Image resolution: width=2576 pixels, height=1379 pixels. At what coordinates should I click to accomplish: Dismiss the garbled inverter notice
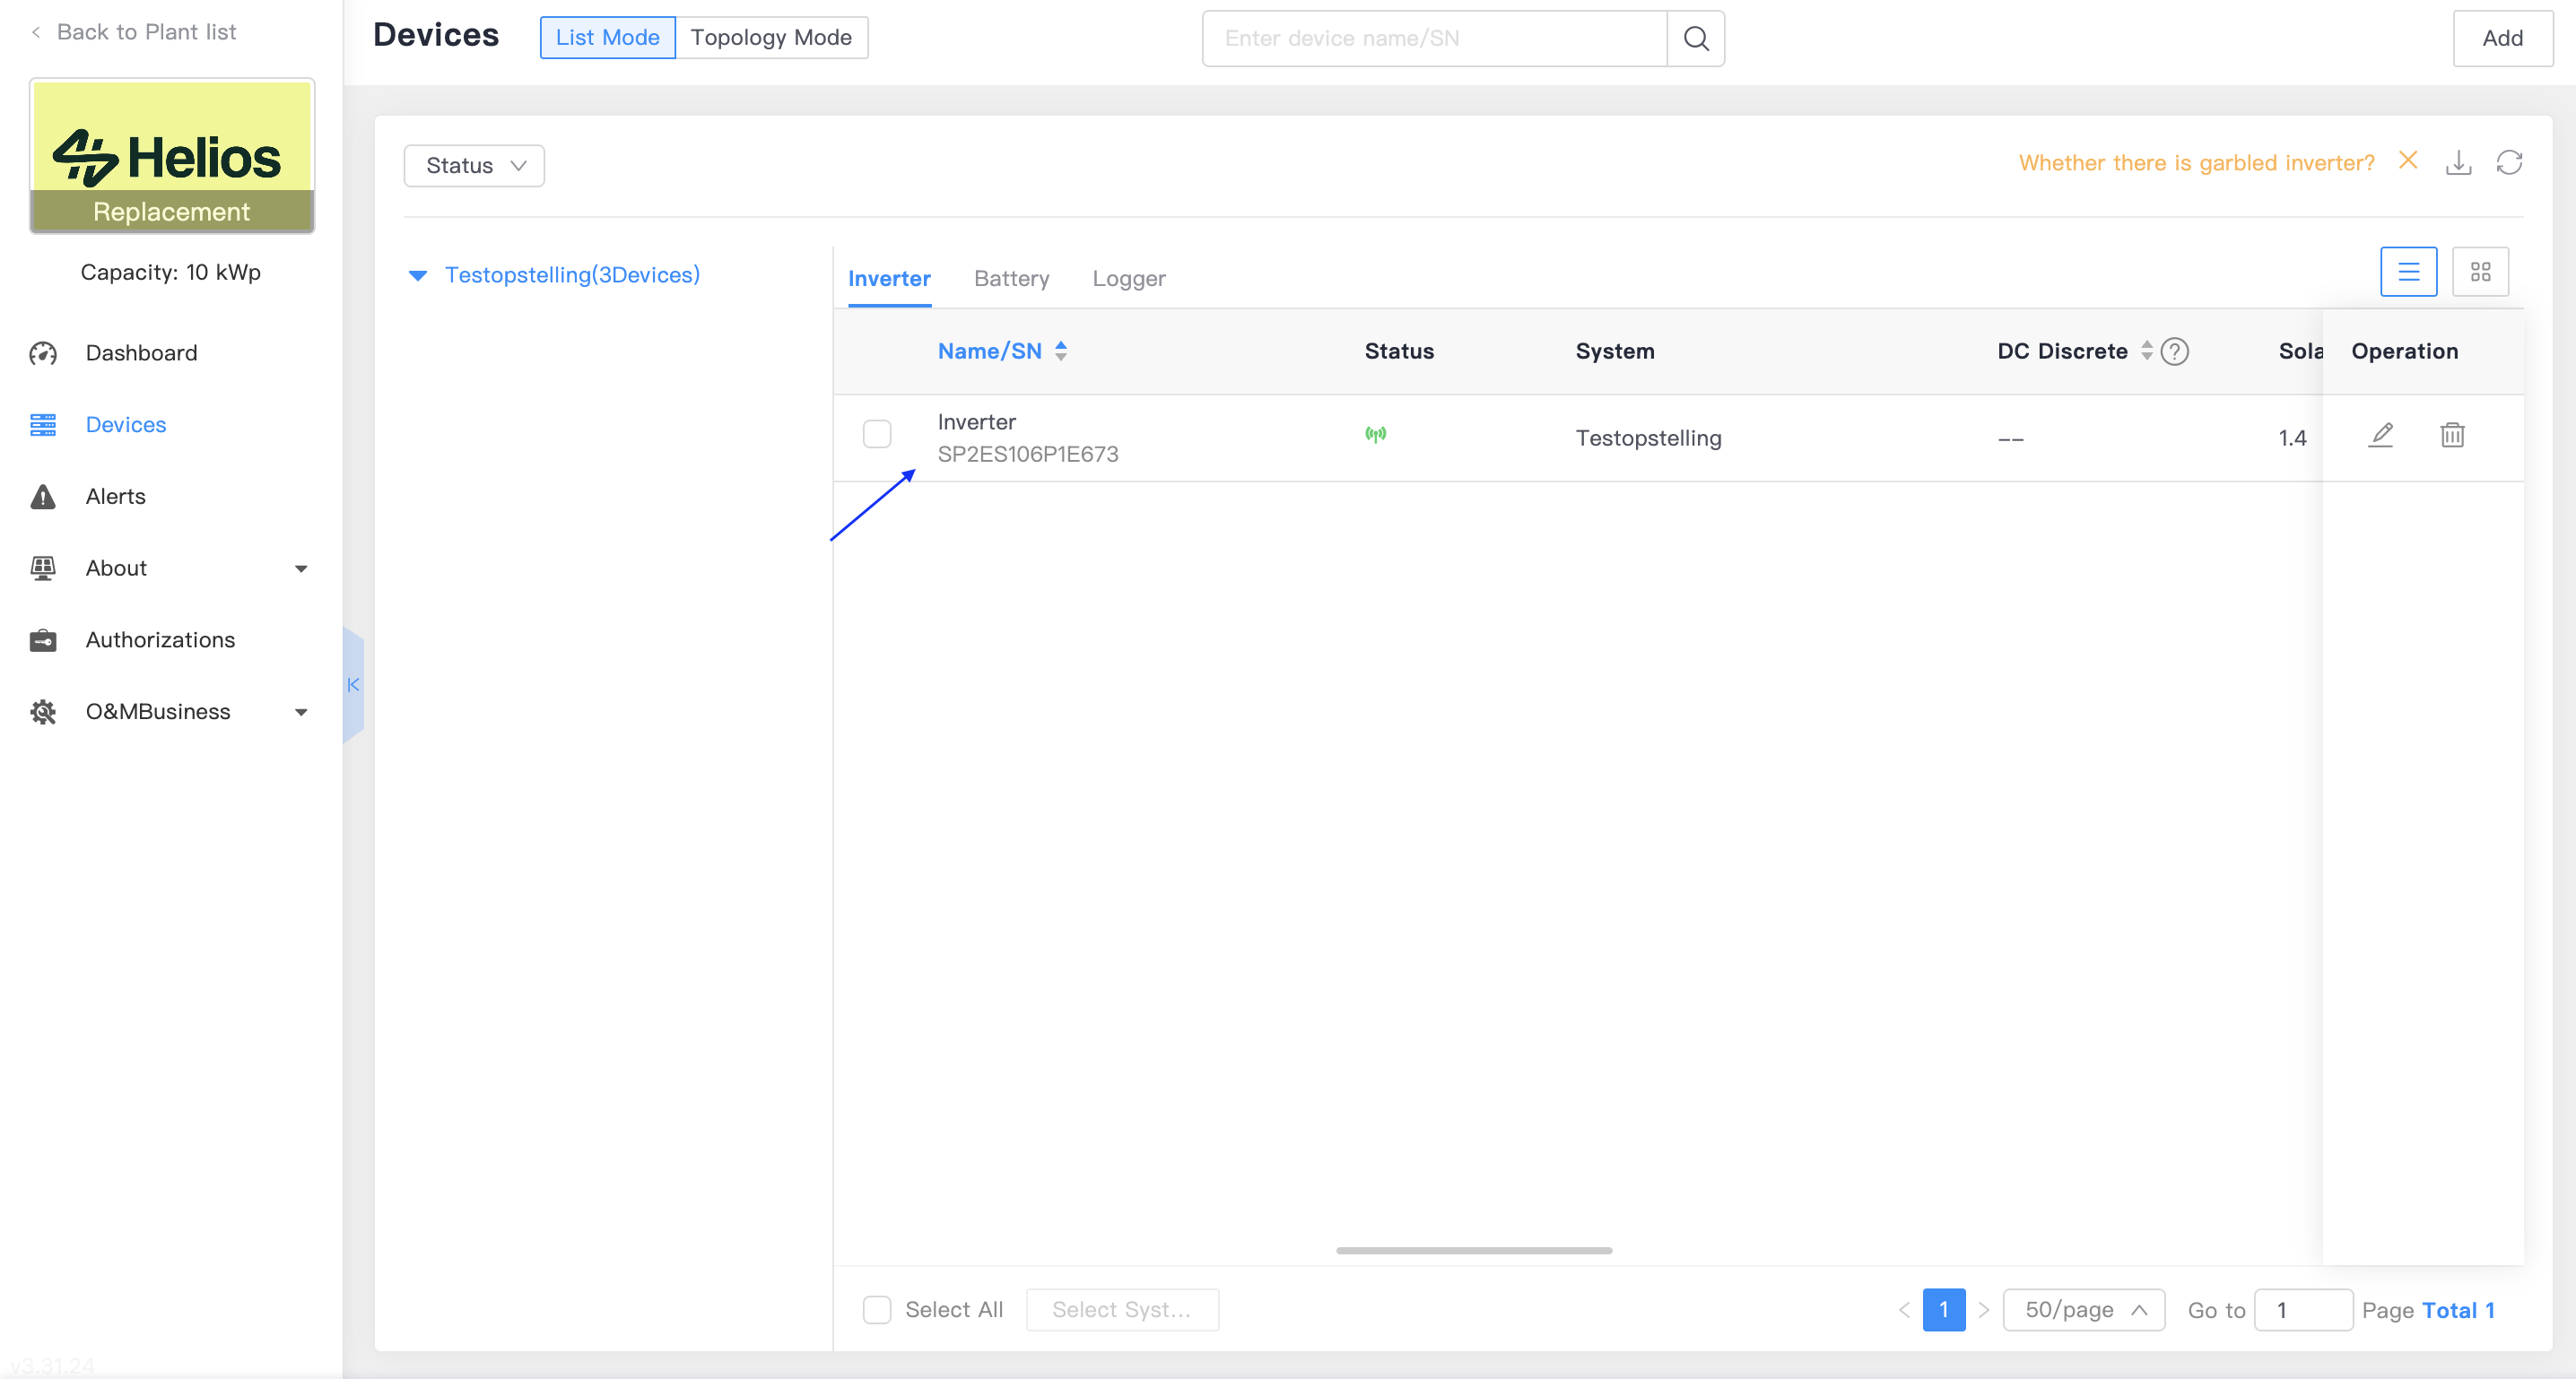2408,160
